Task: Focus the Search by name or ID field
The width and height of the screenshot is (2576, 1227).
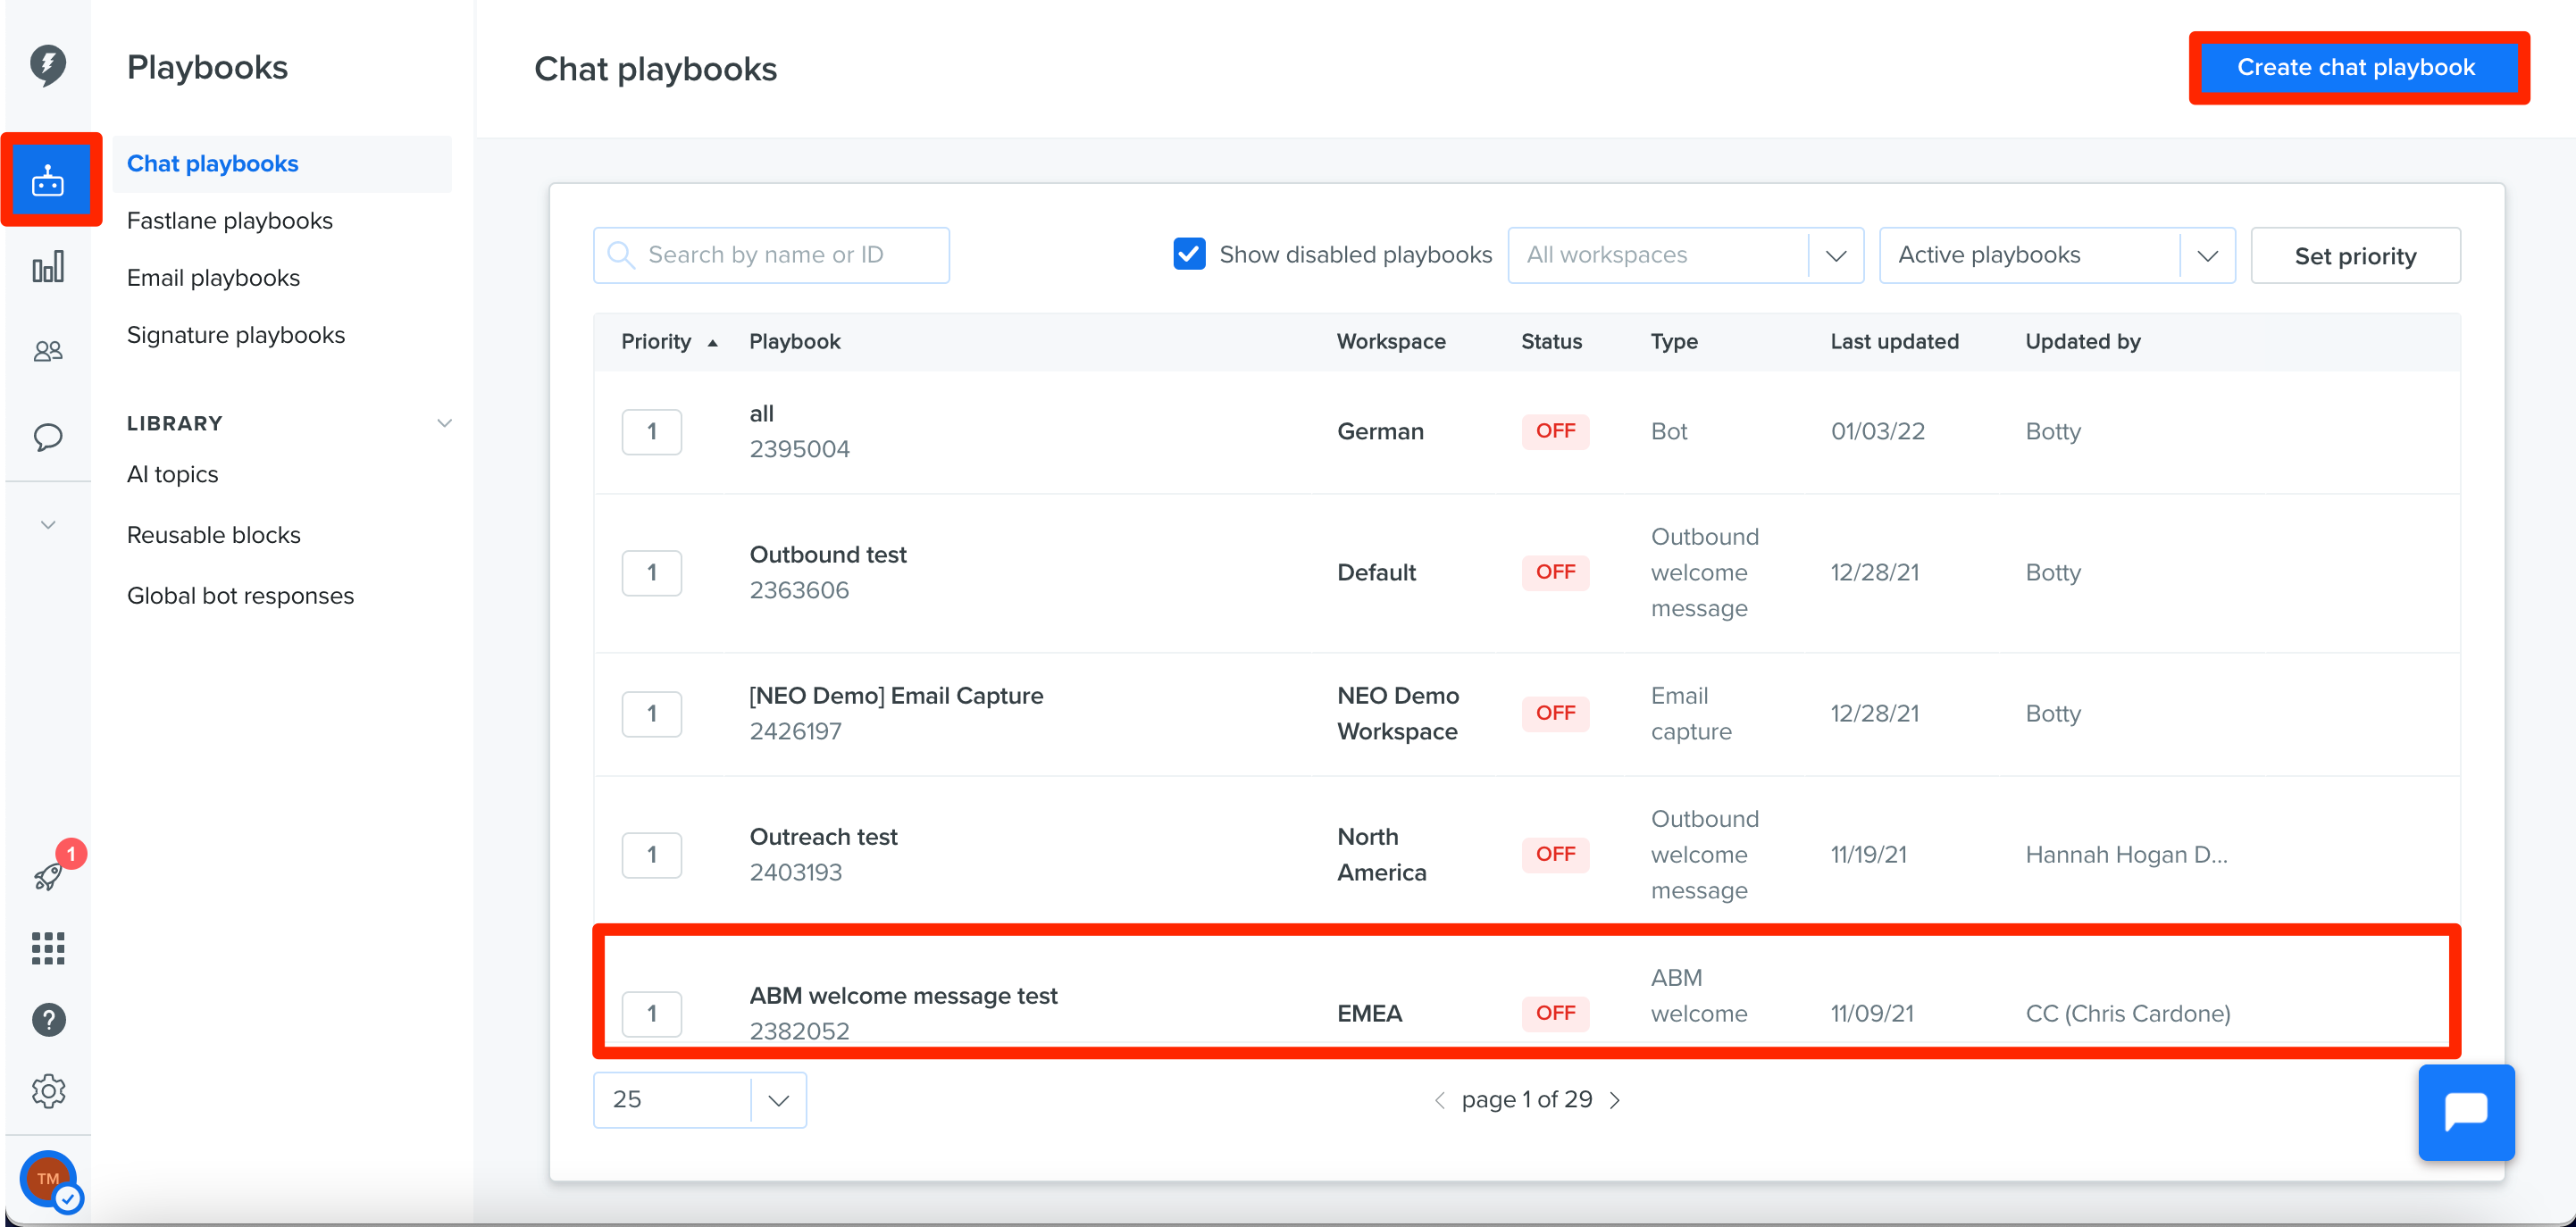Action: point(771,255)
